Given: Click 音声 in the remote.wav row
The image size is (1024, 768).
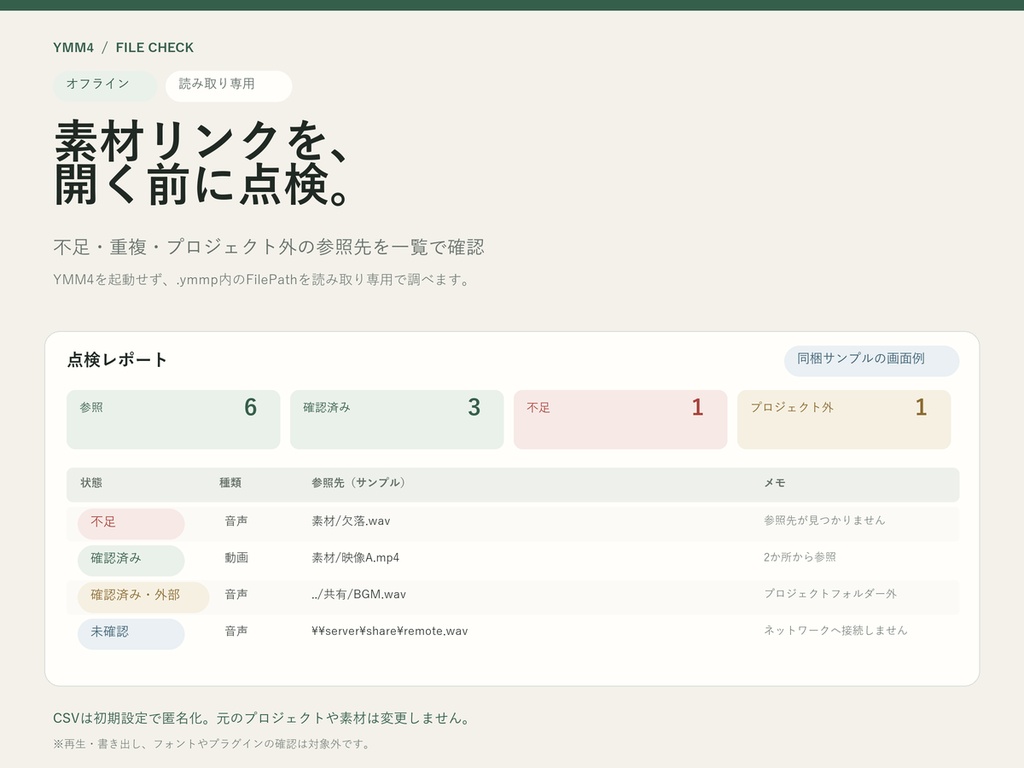Looking at the screenshot, I should (236, 631).
